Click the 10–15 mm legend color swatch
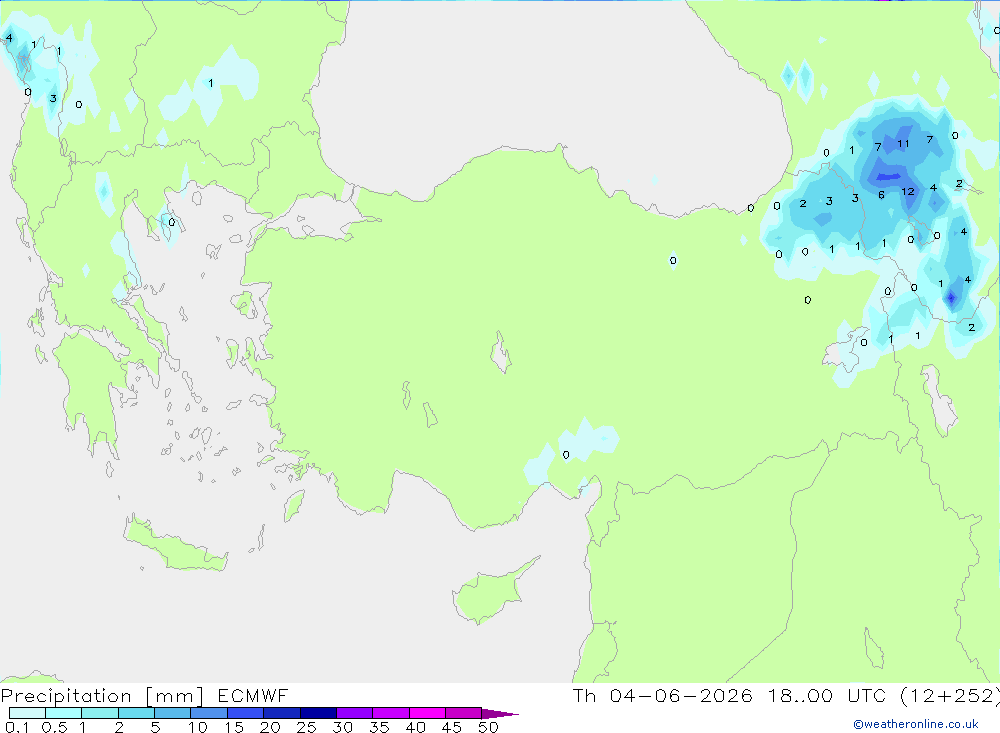The height and width of the screenshot is (733, 1000). click(209, 713)
